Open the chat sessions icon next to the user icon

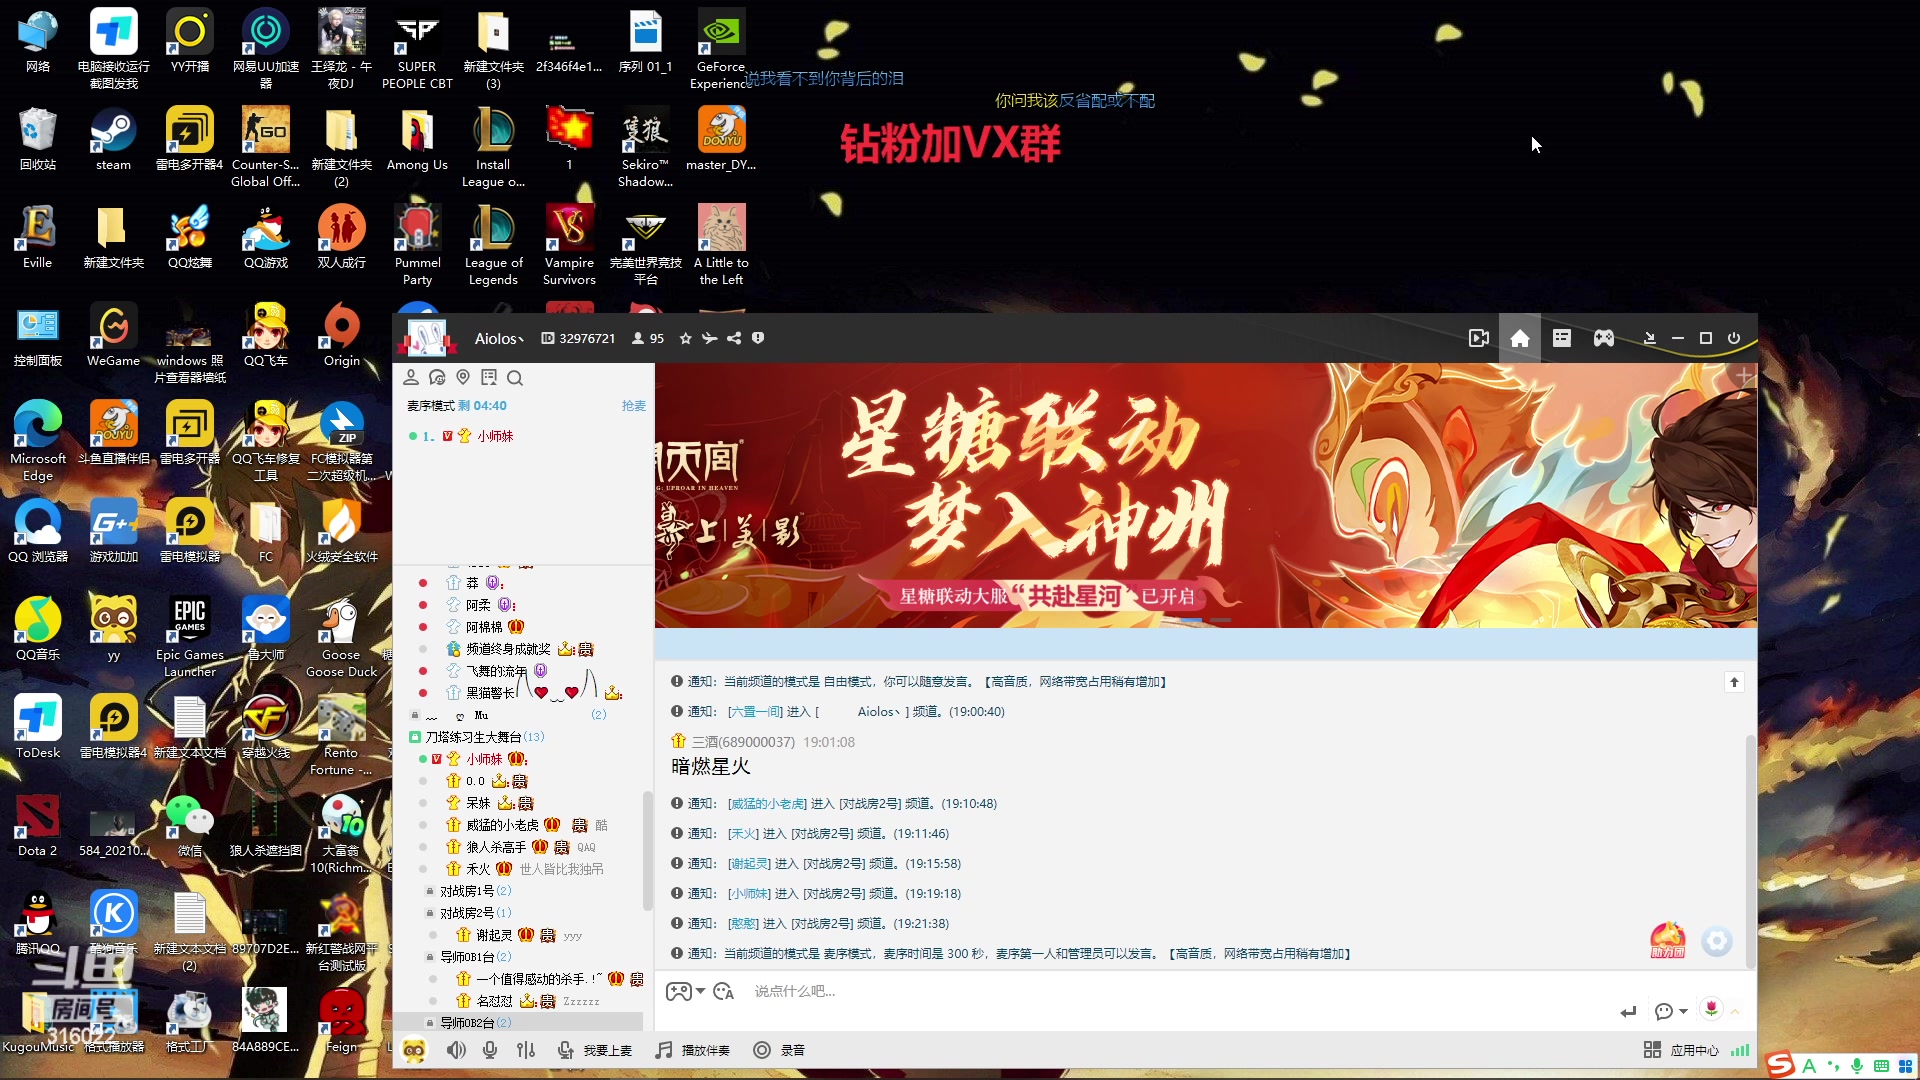pyautogui.click(x=437, y=377)
